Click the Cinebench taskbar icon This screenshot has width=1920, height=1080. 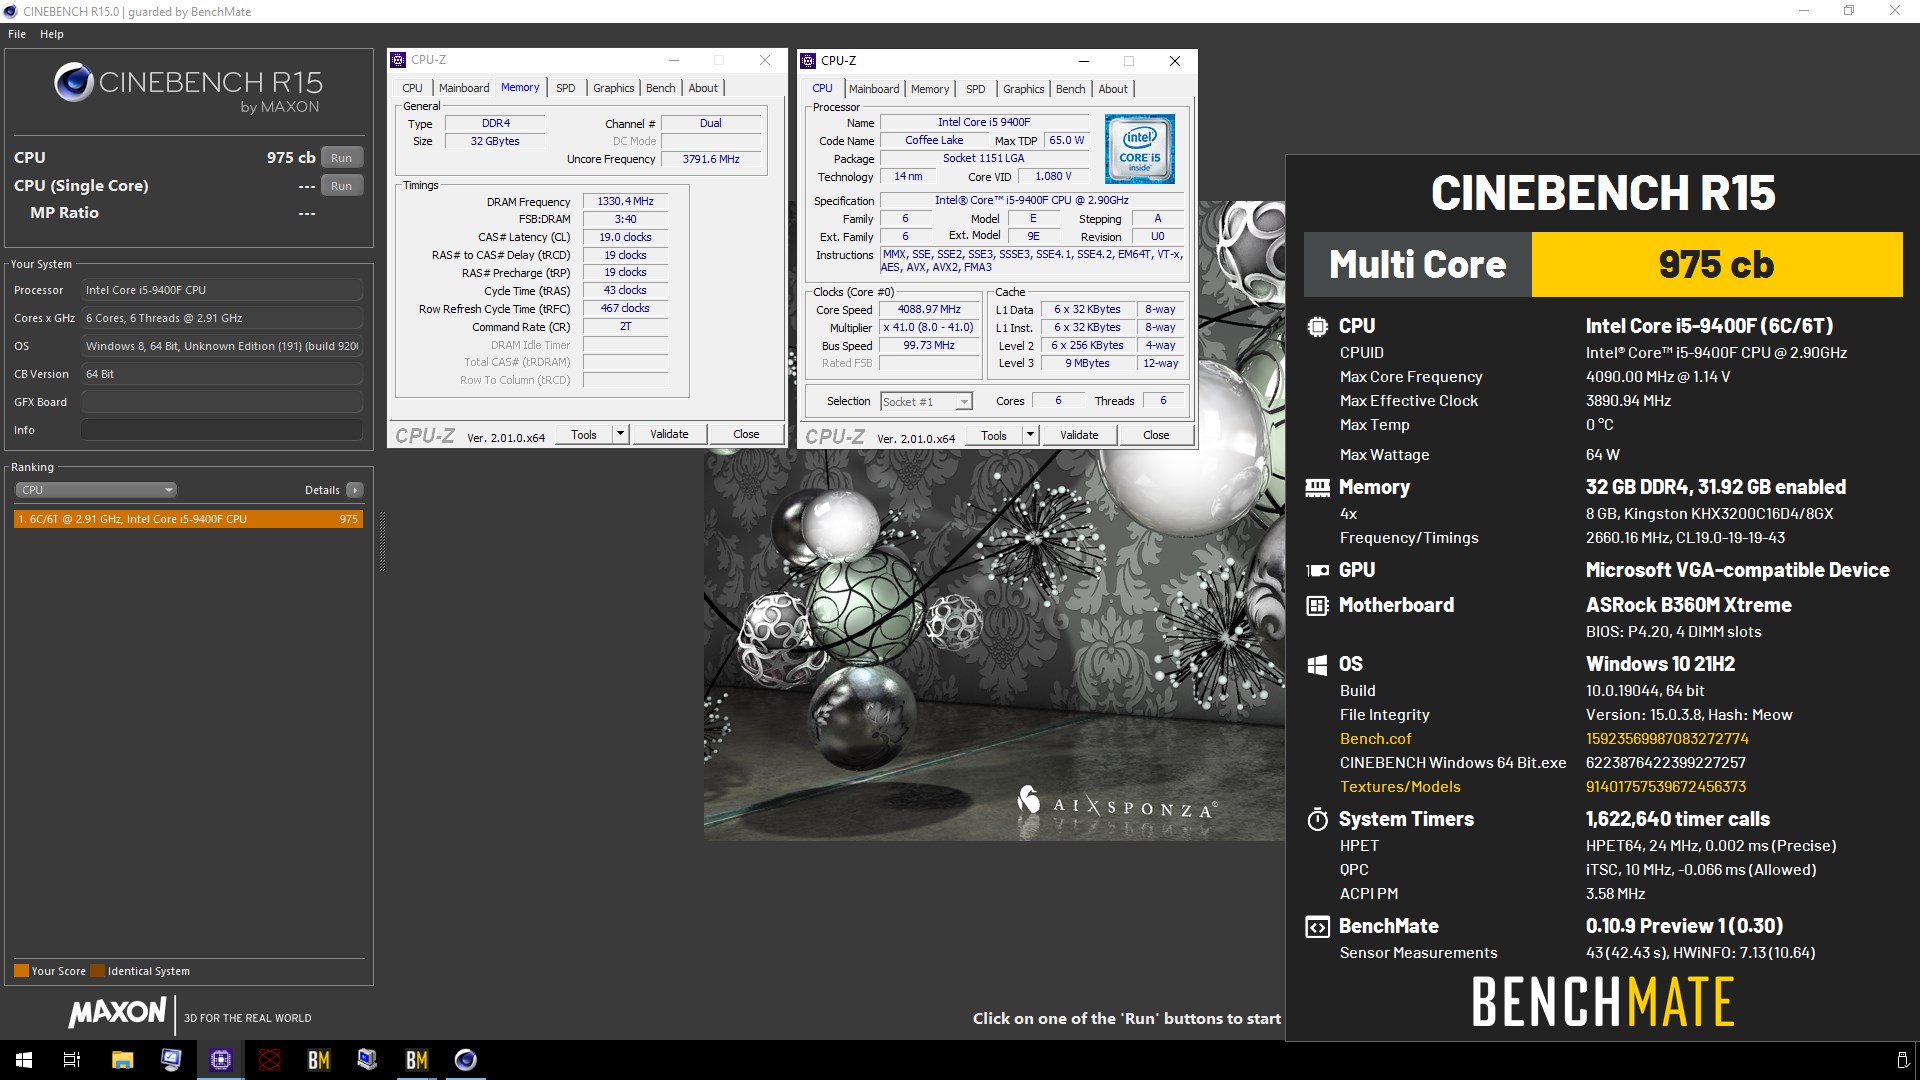point(465,1060)
